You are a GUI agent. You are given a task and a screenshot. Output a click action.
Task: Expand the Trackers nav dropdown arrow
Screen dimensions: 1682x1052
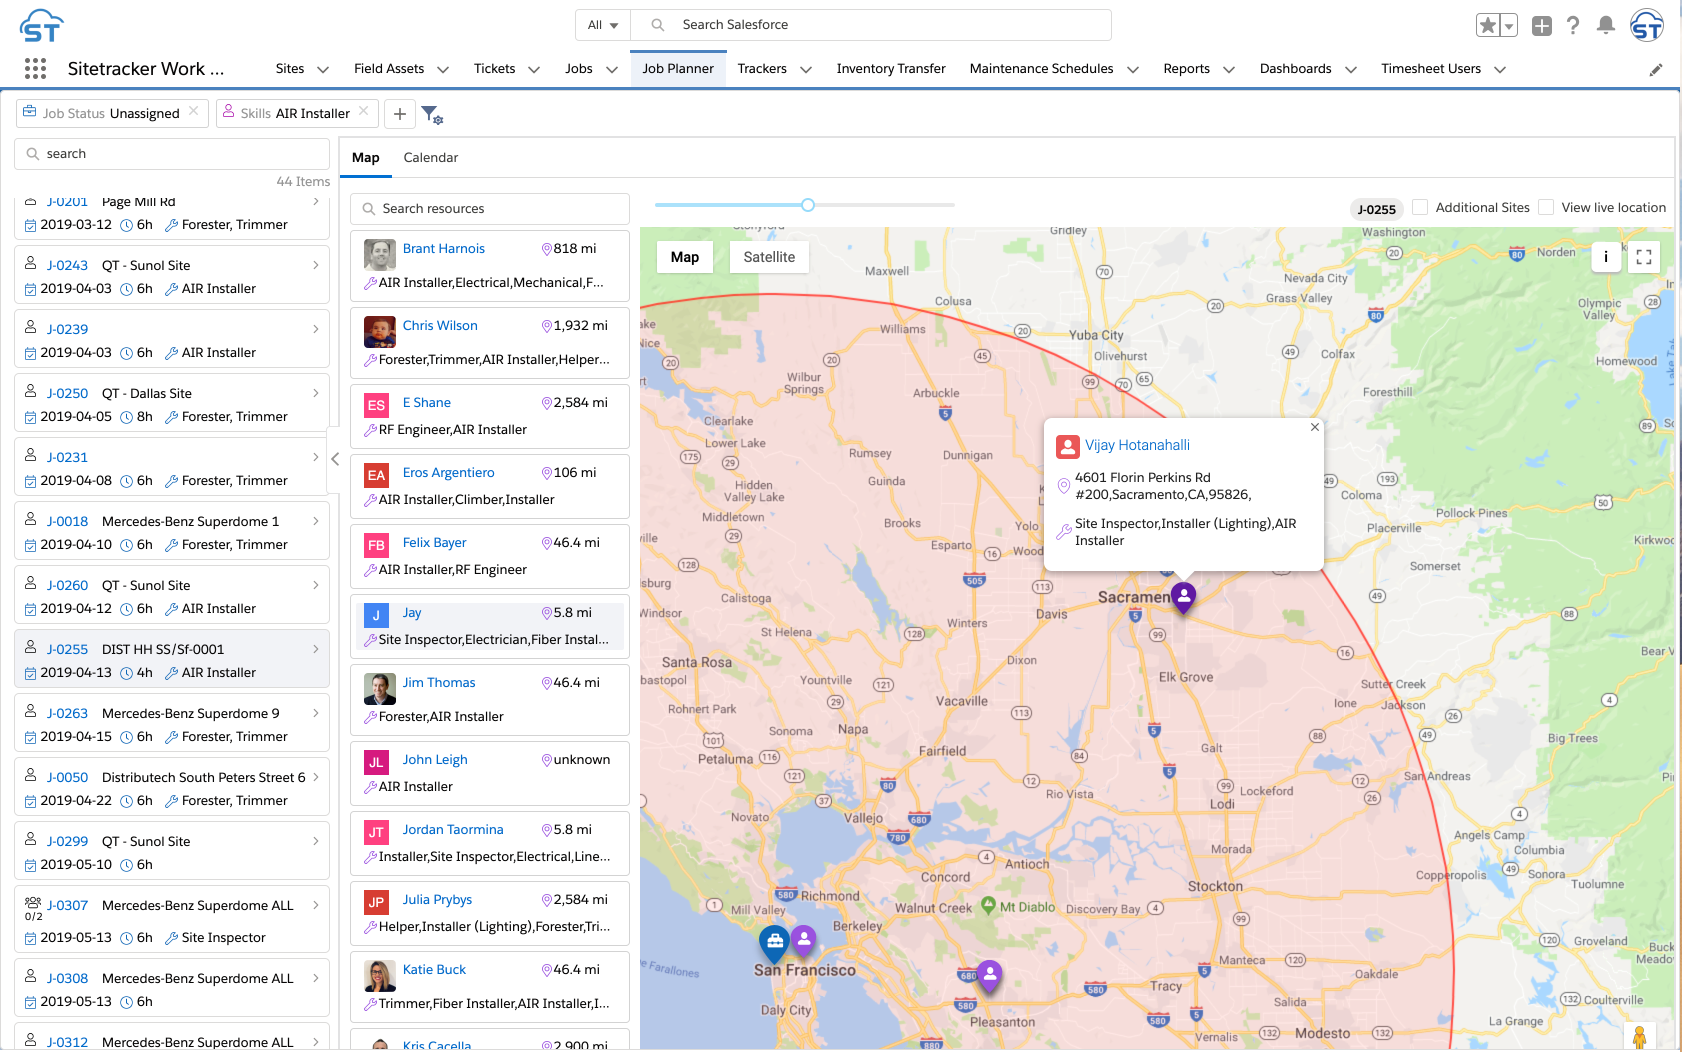click(806, 70)
